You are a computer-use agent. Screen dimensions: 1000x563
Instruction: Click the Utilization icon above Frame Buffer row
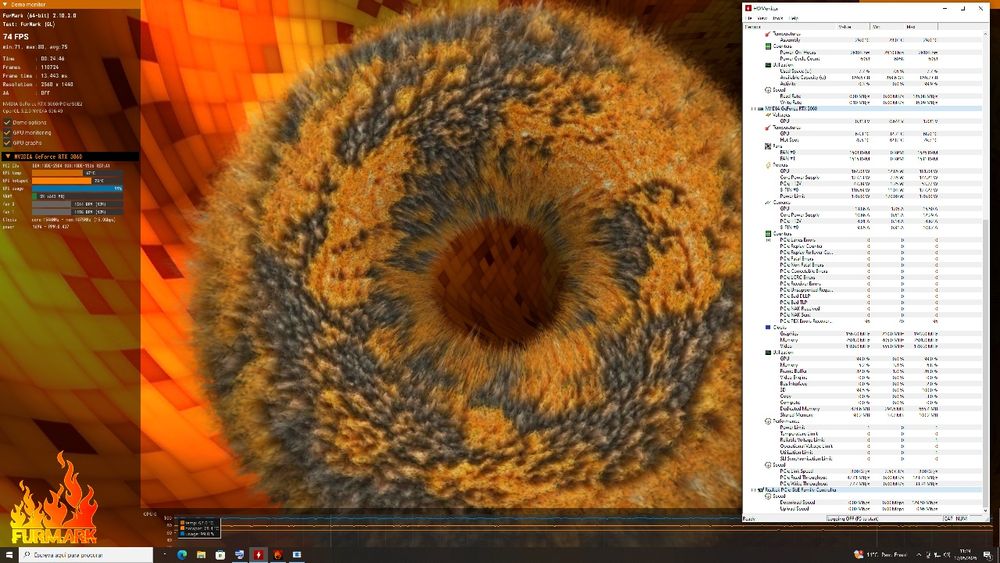point(768,353)
